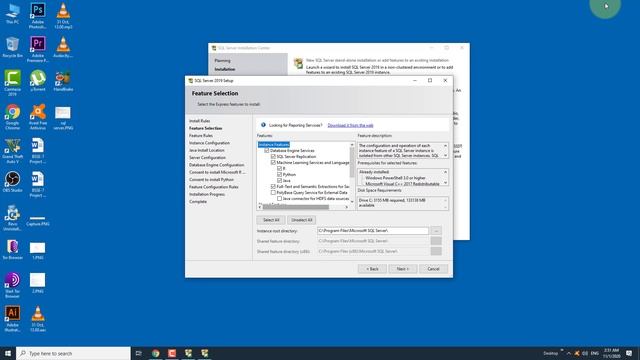This screenshot has width=640, height=360.
Task: Select the 31 Oct 13.00.mp3 VLC file
Action: click(63, 16)
